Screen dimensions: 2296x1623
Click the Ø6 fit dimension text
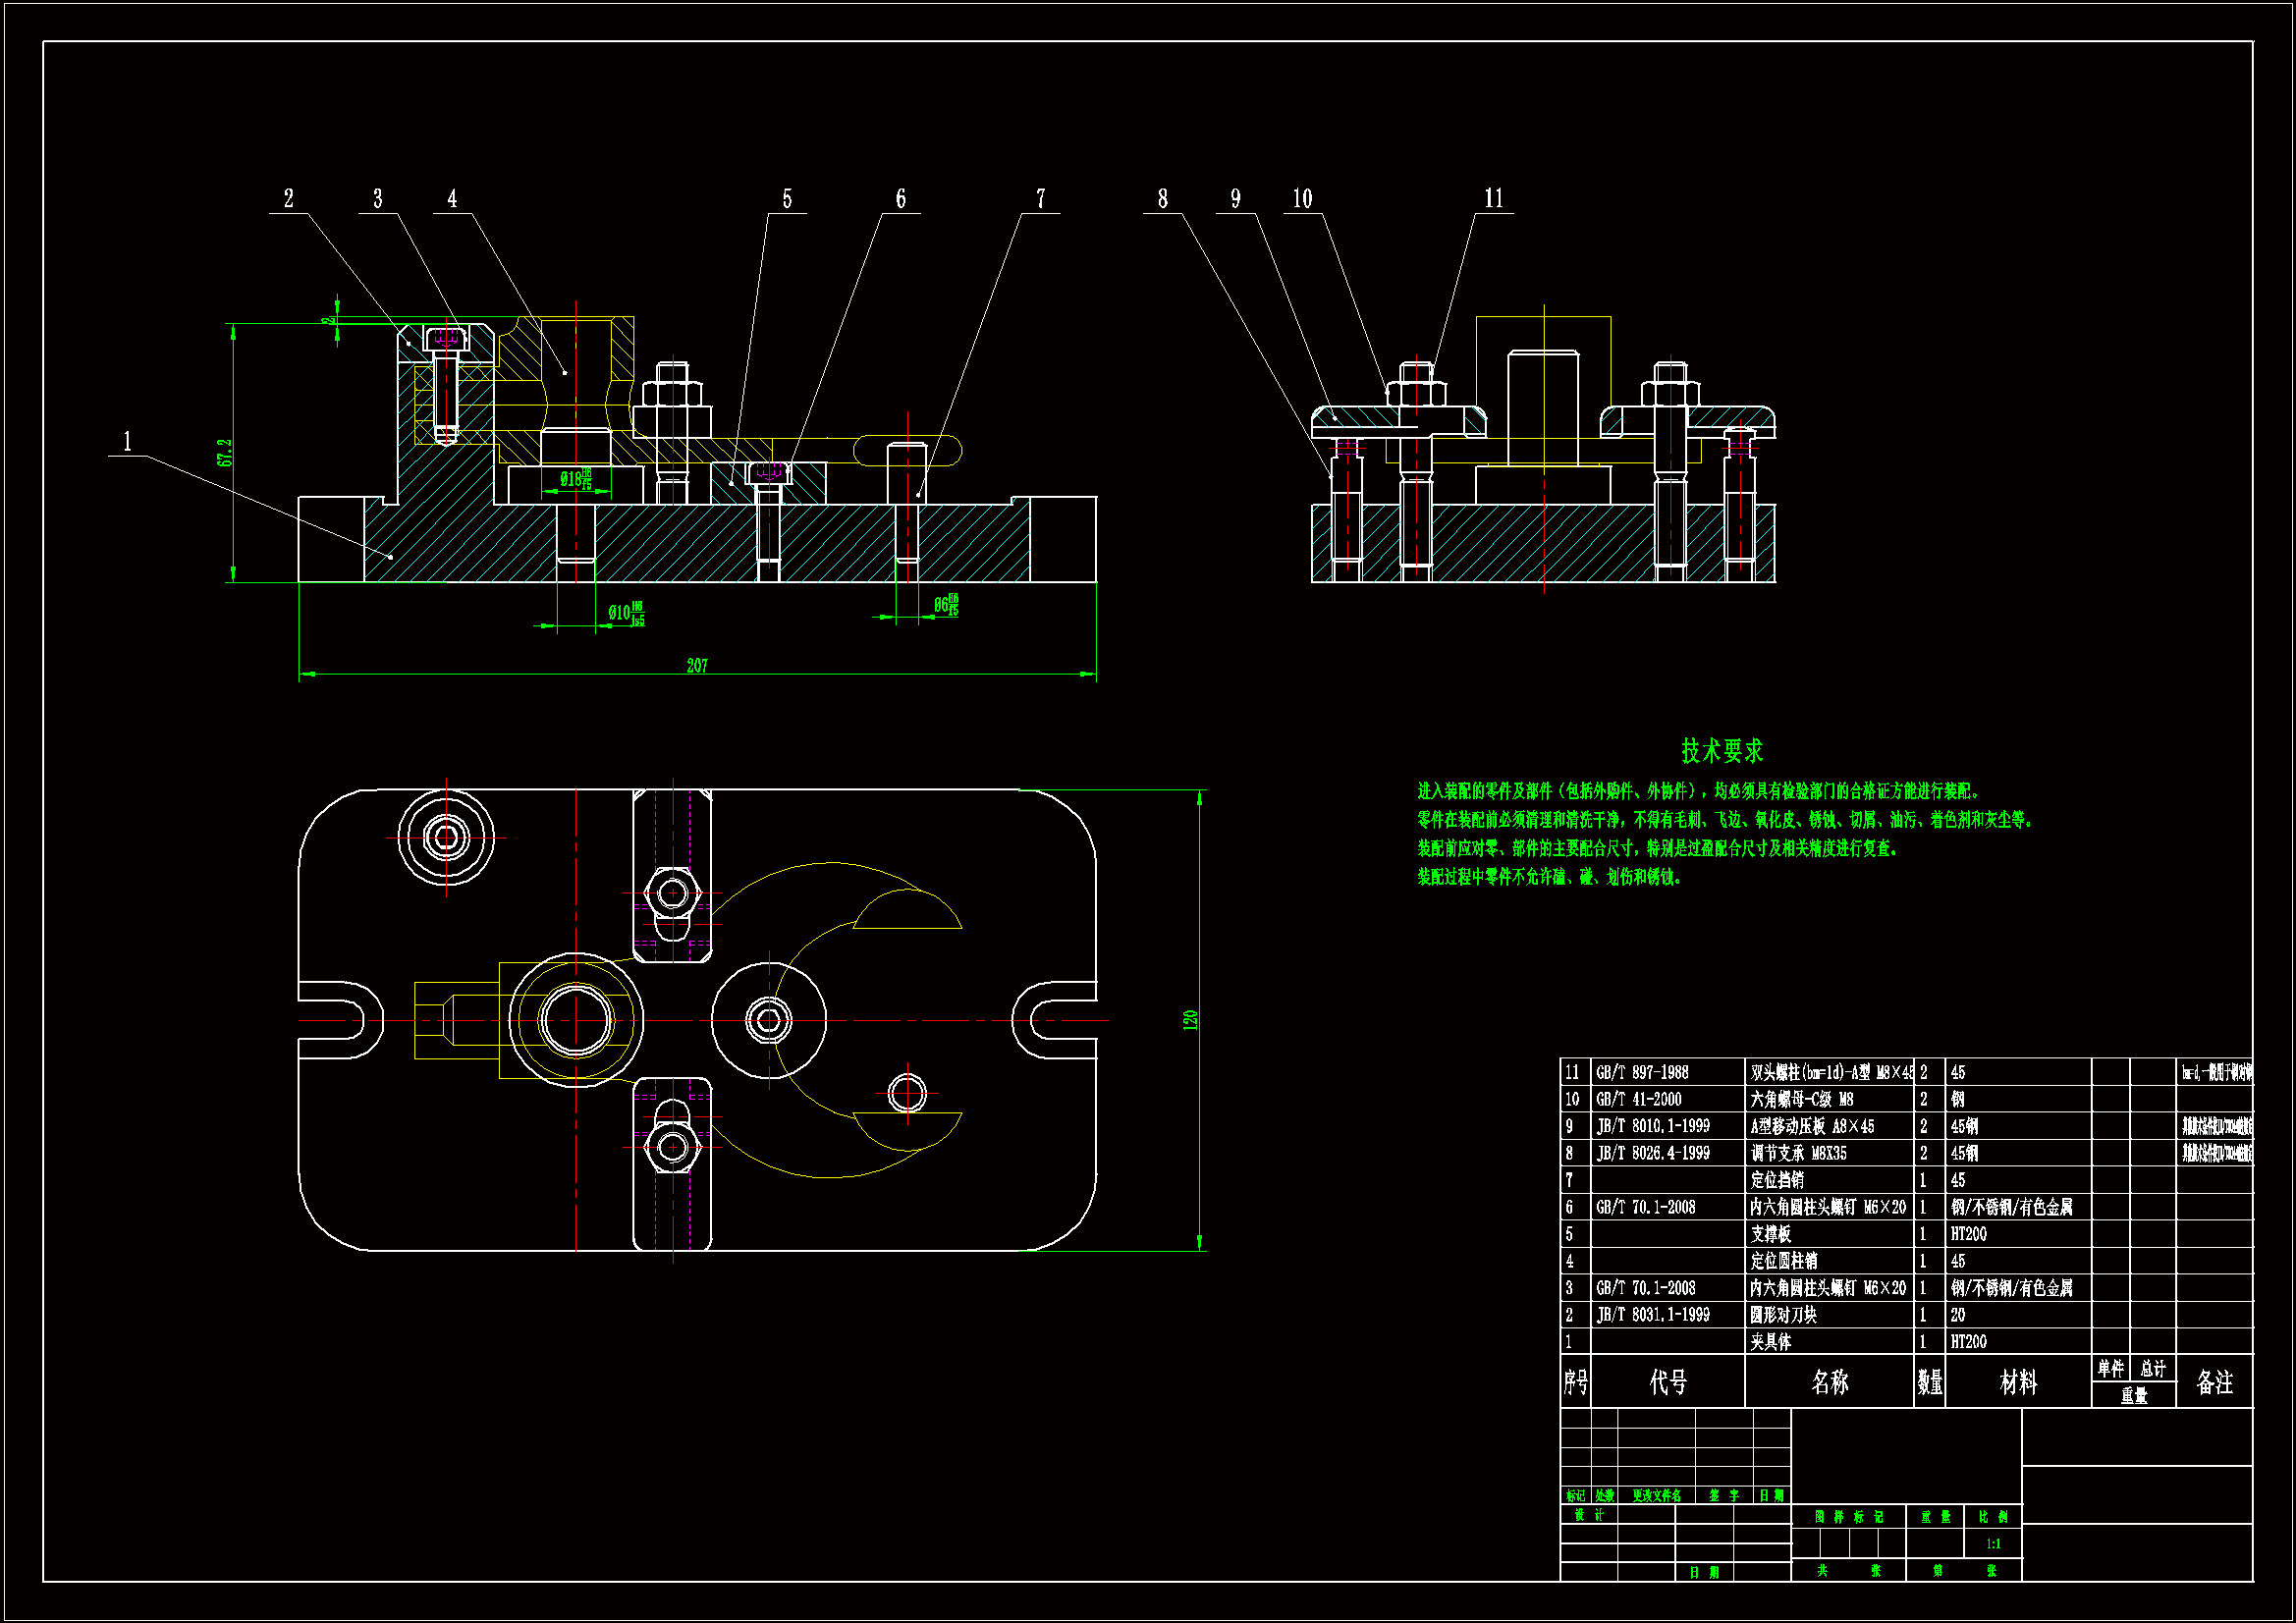point(945,605)
